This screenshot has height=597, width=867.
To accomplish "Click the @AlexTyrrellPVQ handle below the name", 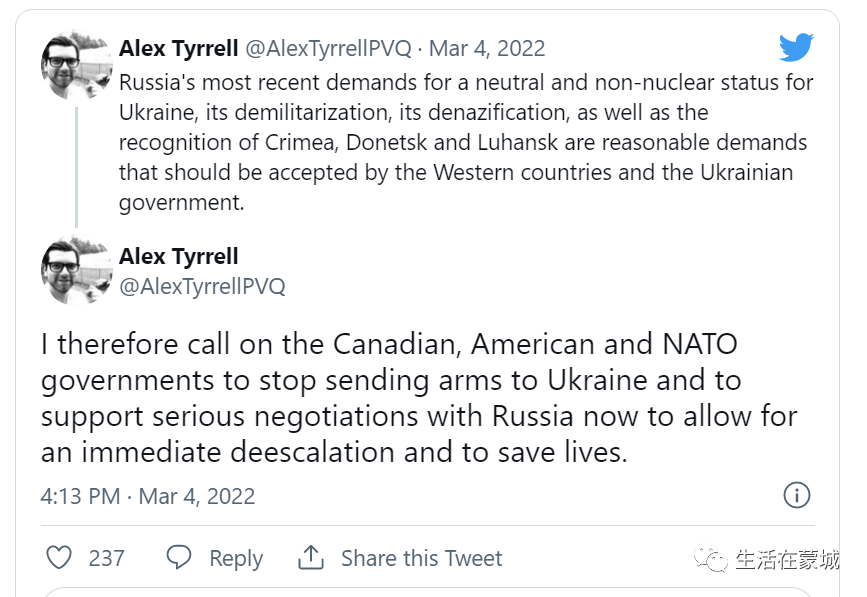I will coord(202,286).
